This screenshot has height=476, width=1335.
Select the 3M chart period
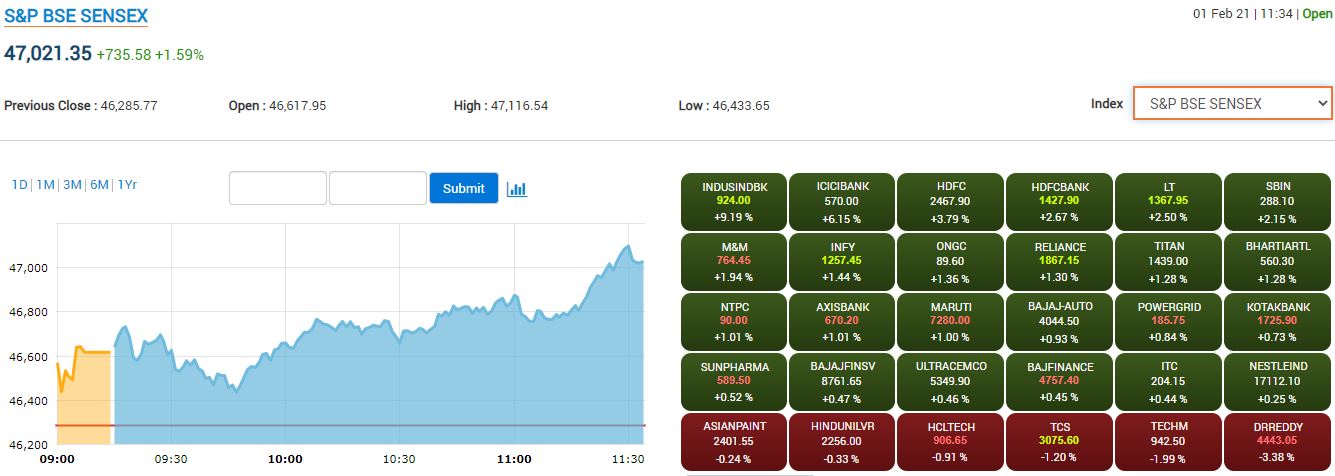pyautogui.click(x=72, y=184)
